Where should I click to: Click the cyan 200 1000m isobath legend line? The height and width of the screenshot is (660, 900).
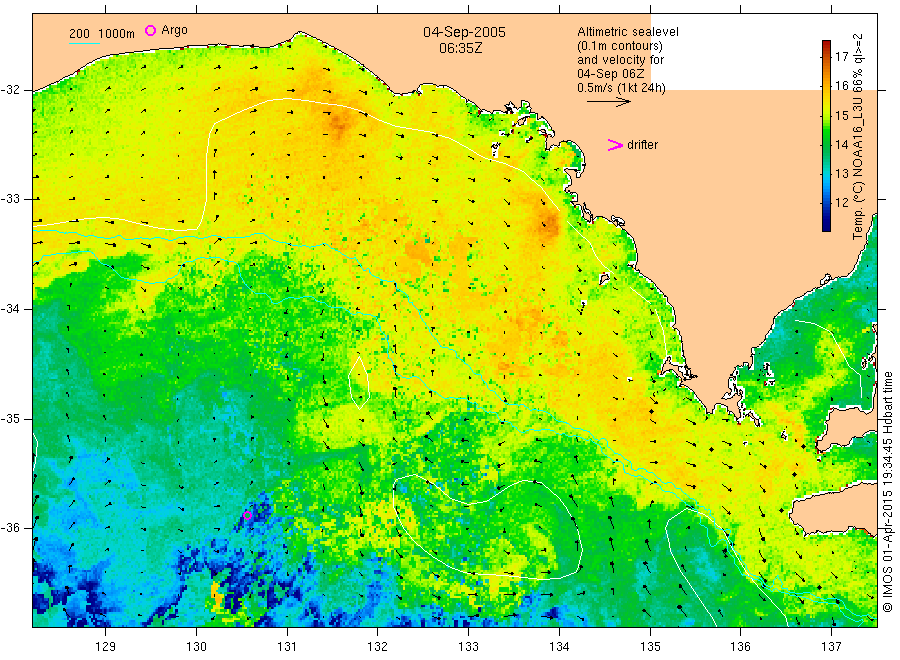(x=84, y=43)
